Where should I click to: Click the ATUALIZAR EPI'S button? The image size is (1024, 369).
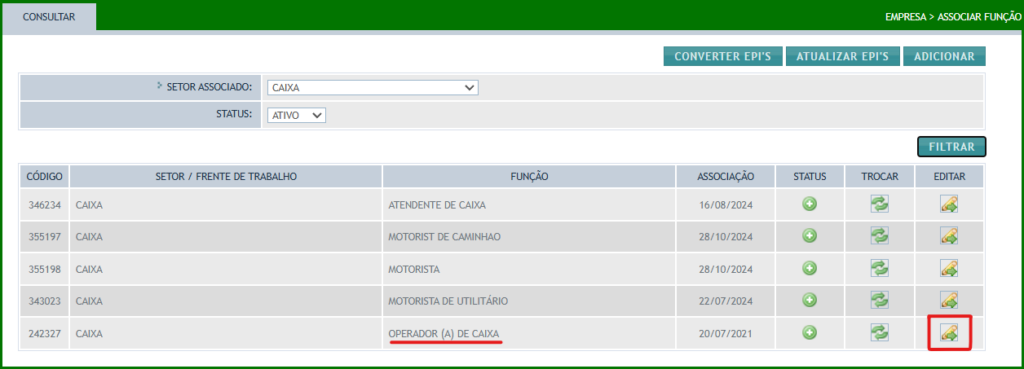tap(842, 57)
